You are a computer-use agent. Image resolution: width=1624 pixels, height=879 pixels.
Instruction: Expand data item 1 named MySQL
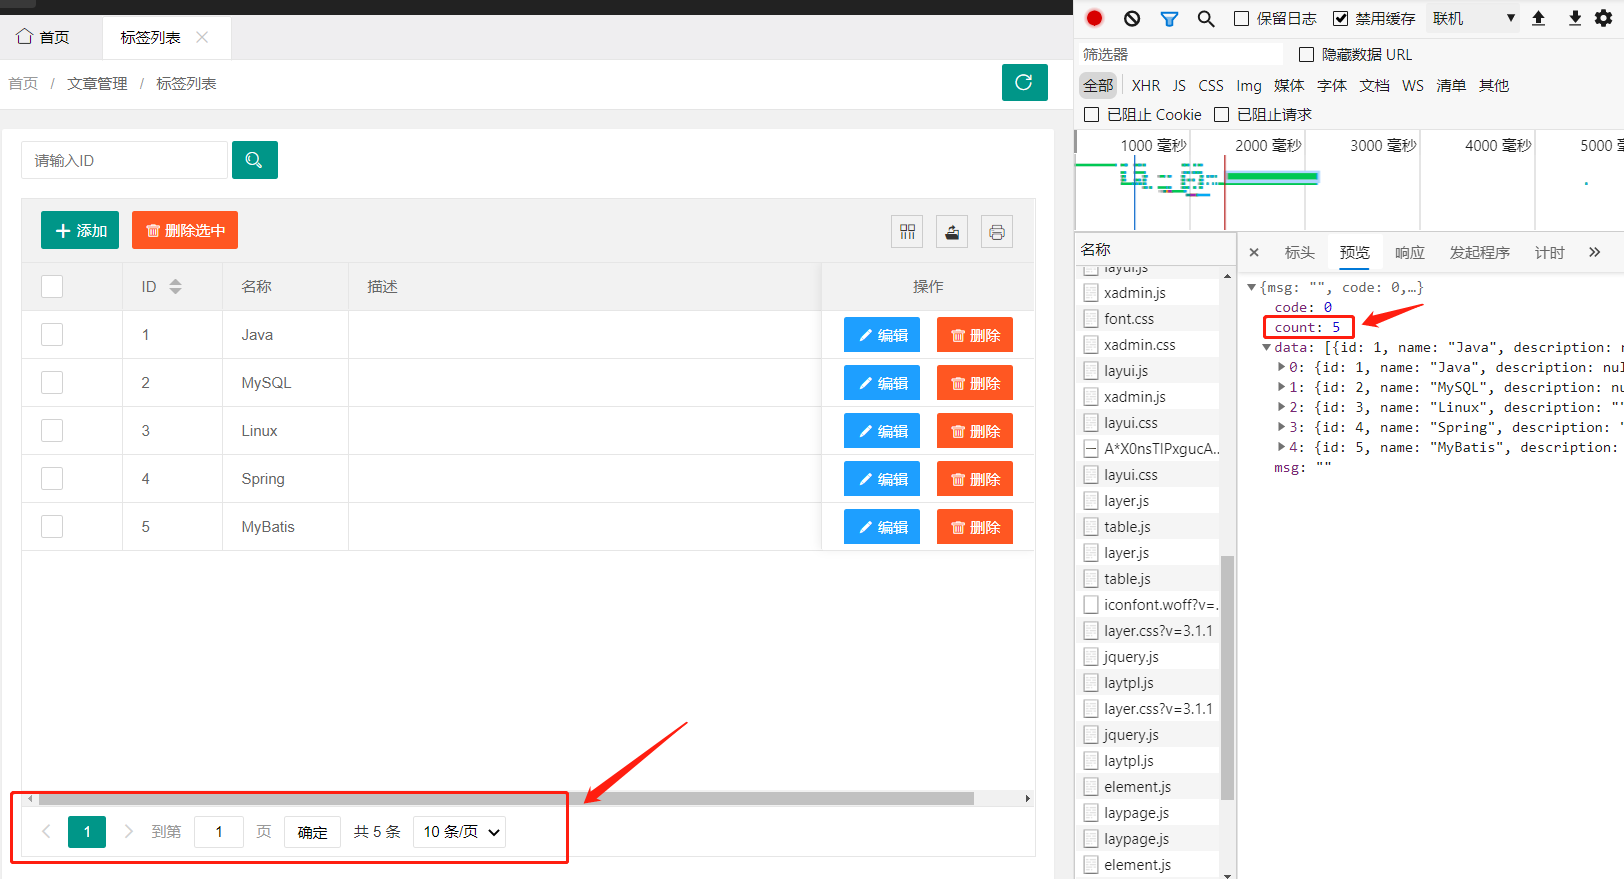(1281, 387)
